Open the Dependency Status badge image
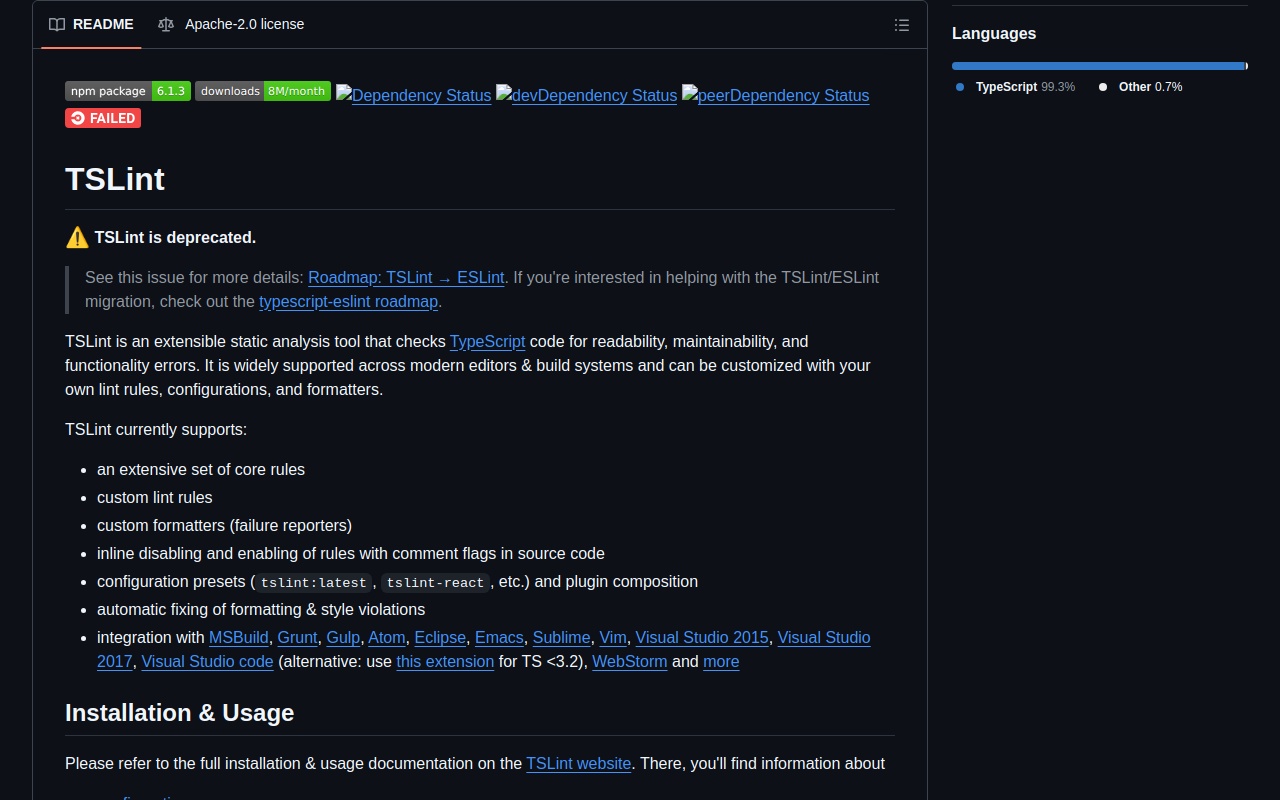Viewport: 1280px width, 800px height. pyautogui.click(x=413, y=96)
